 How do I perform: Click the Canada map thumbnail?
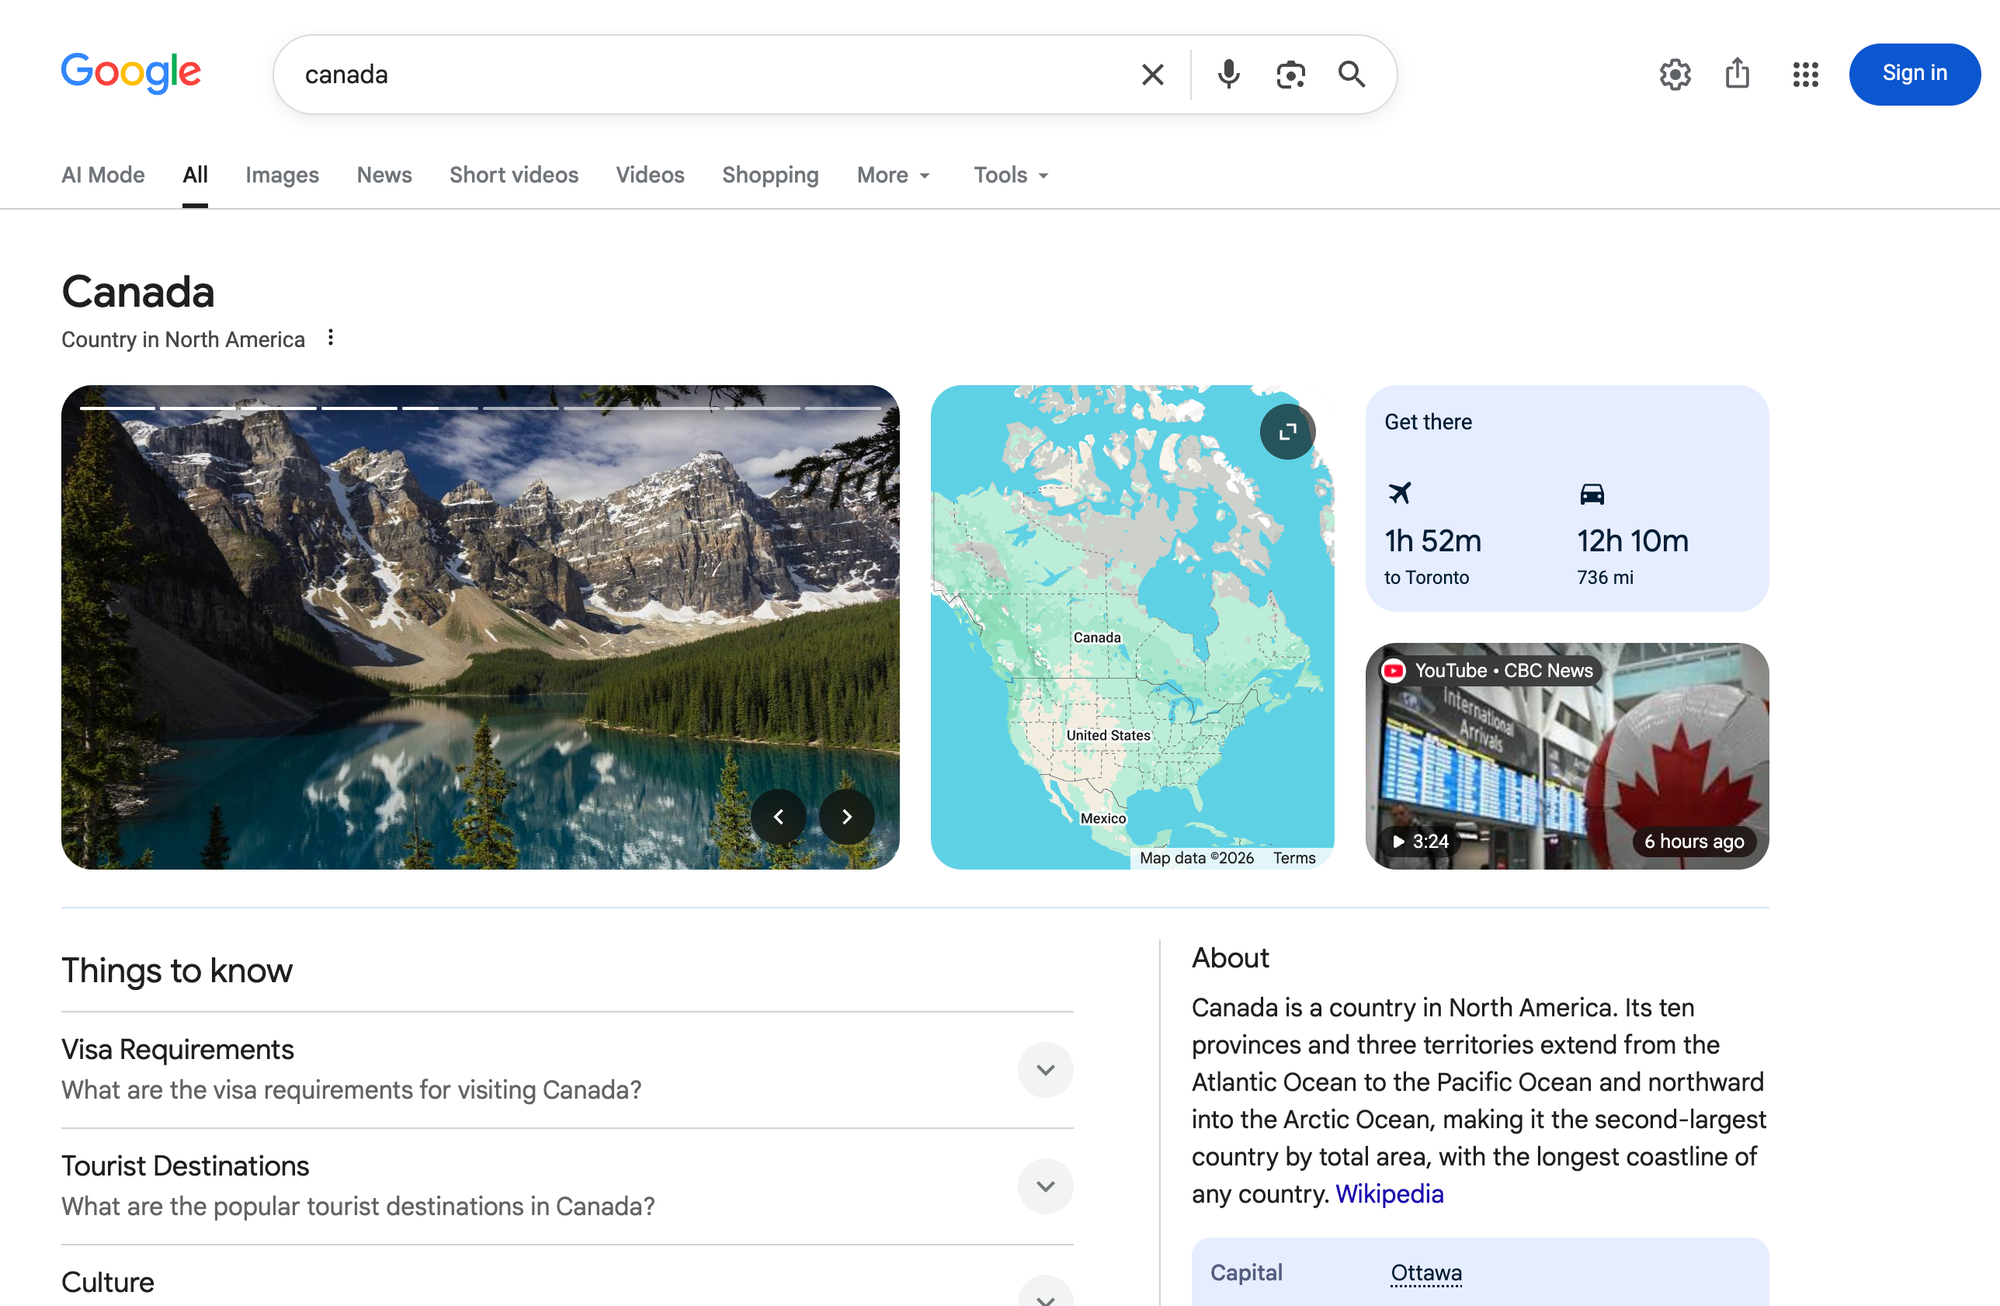pos(1132,627)
